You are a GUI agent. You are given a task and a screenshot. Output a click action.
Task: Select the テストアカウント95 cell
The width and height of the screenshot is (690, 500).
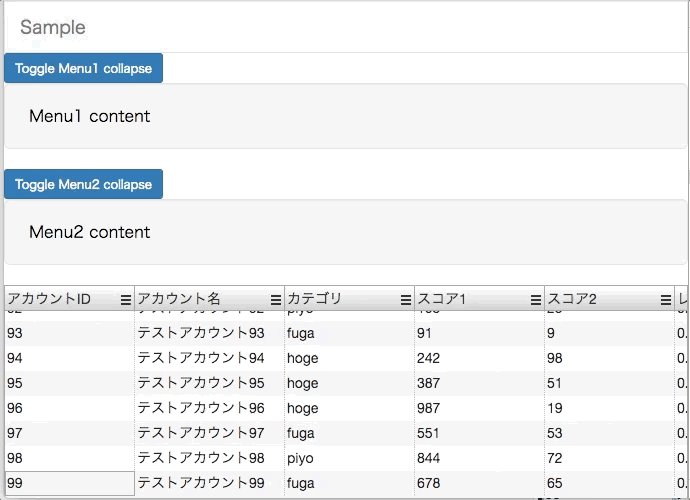click(x=201, y=383)
